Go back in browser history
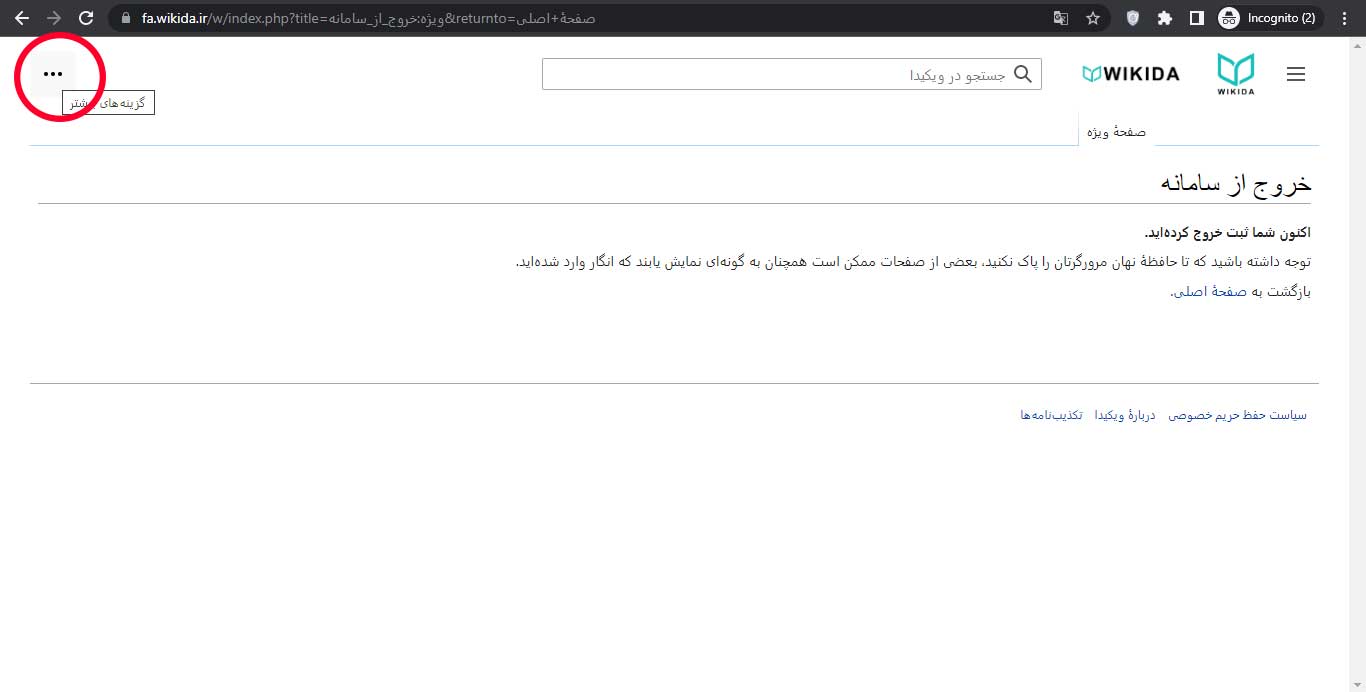 (21, 18)
